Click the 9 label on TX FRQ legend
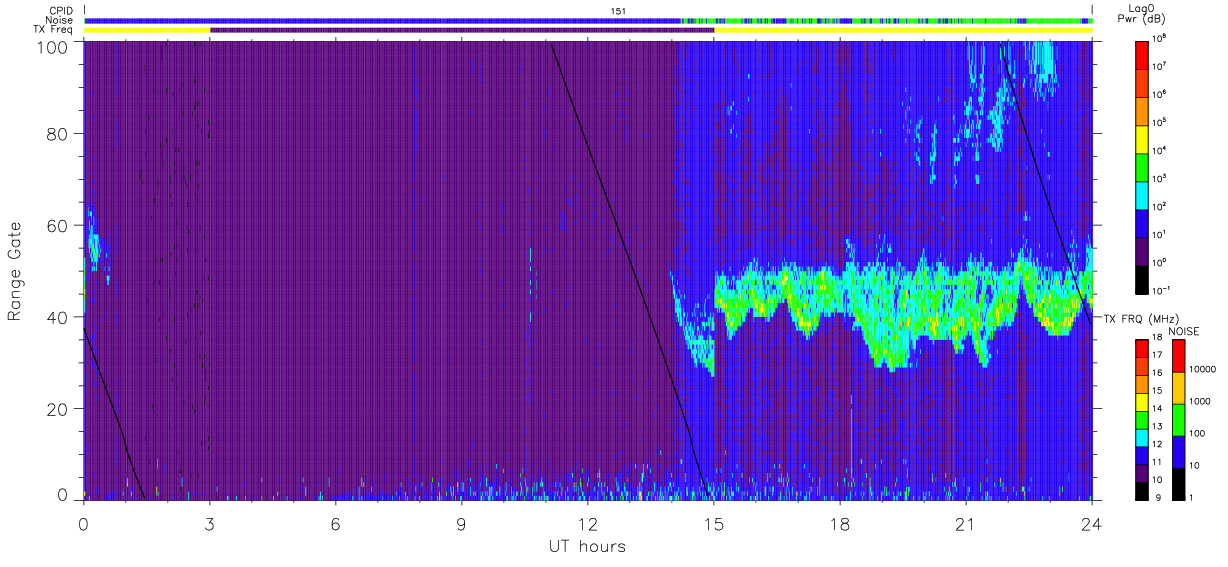The width and height of the screenshot is (1228, 567). point(1156,497)
